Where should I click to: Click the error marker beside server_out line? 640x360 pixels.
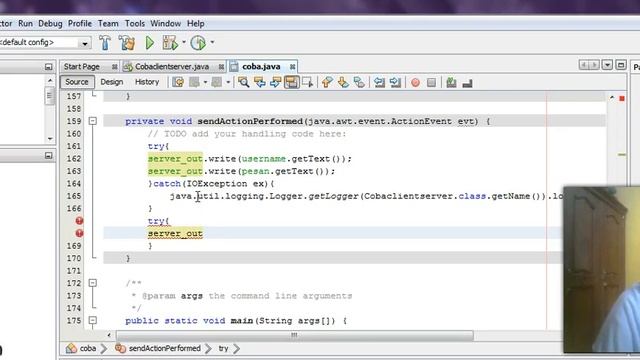pyautogui.click(x=79, y=233)
